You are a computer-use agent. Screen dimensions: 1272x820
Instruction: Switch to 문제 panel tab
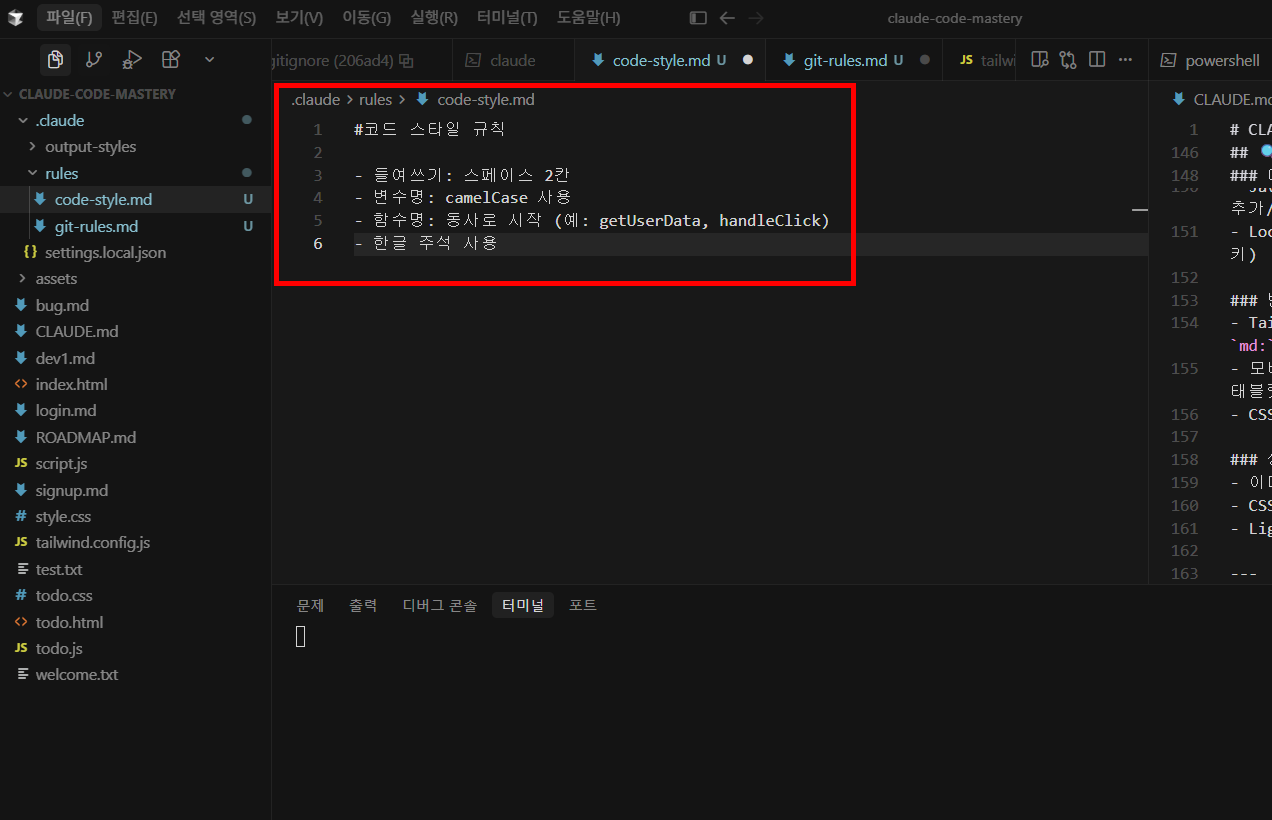coord(310,605)
